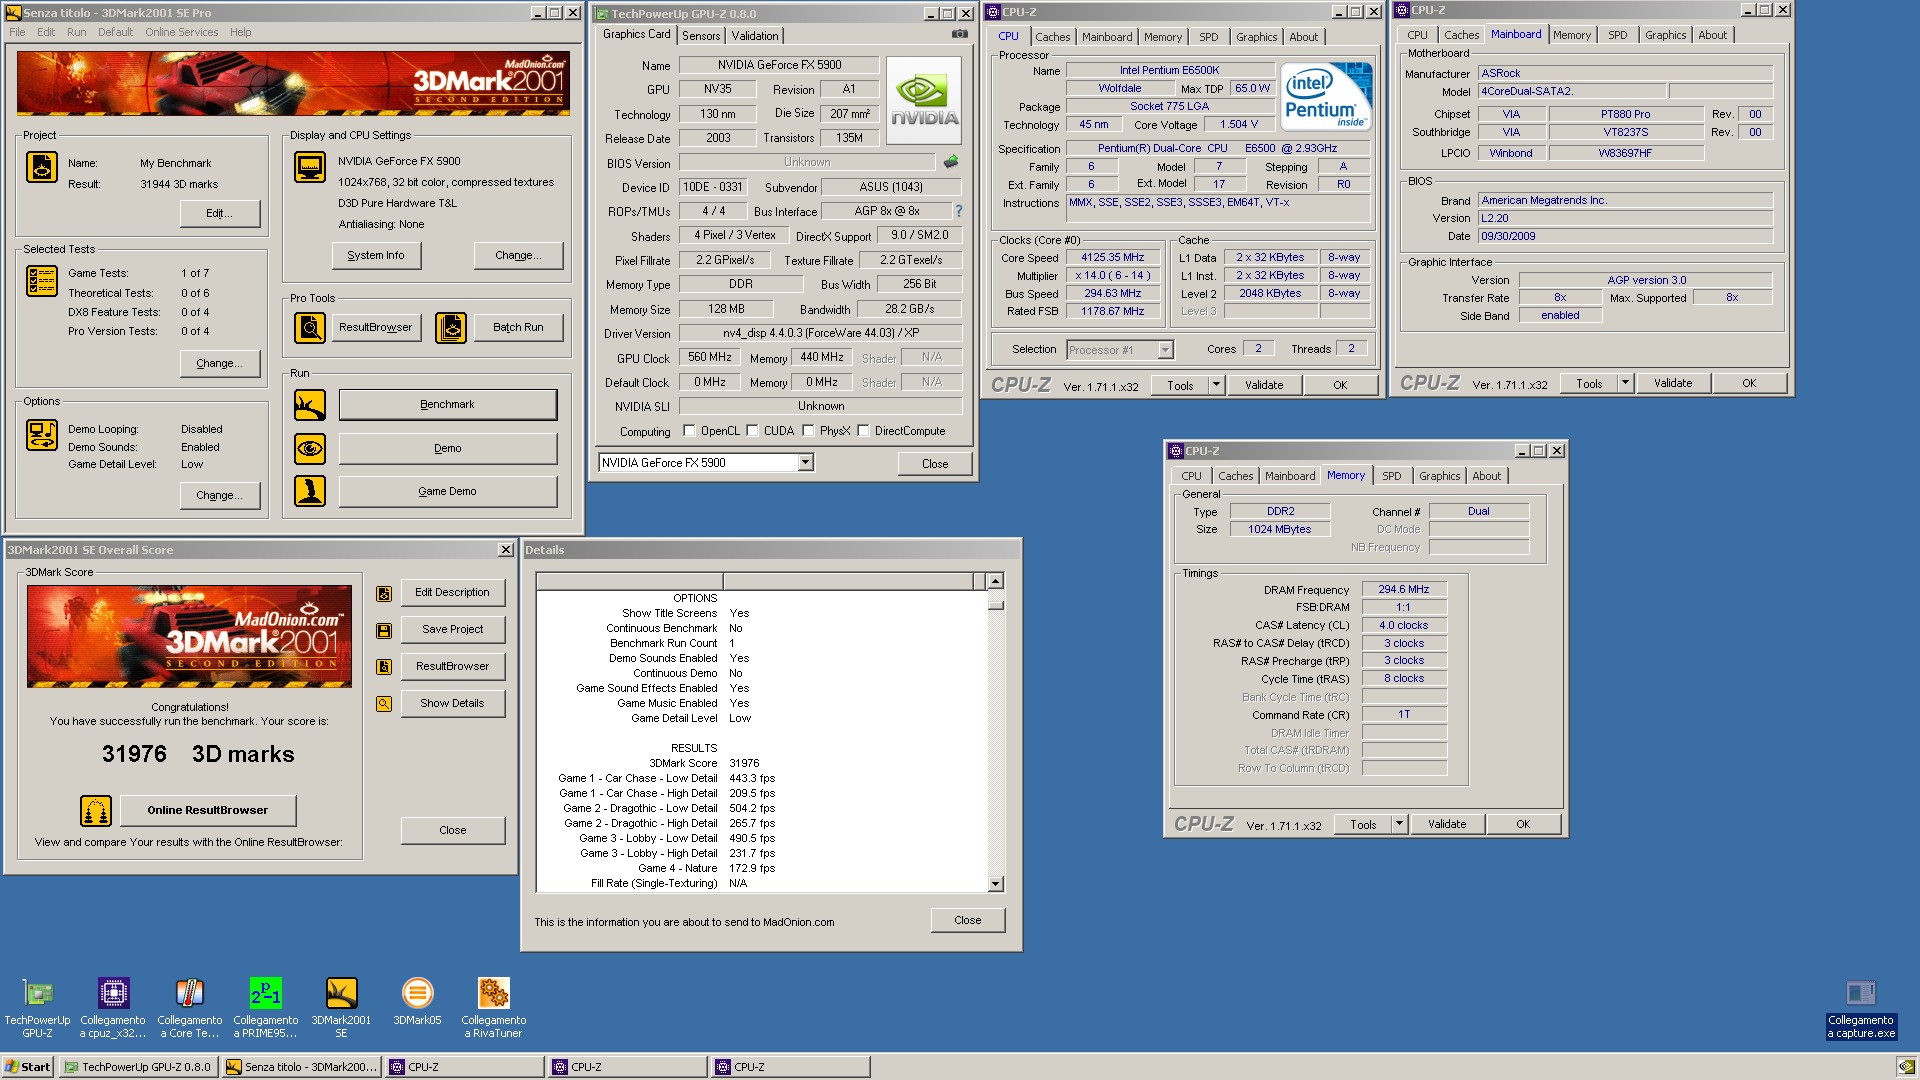Expand Tools dropdown arrow in CPU-Z CPU window
The width and height of the screenshot is (1920, 1080).
click(1216, 385)
